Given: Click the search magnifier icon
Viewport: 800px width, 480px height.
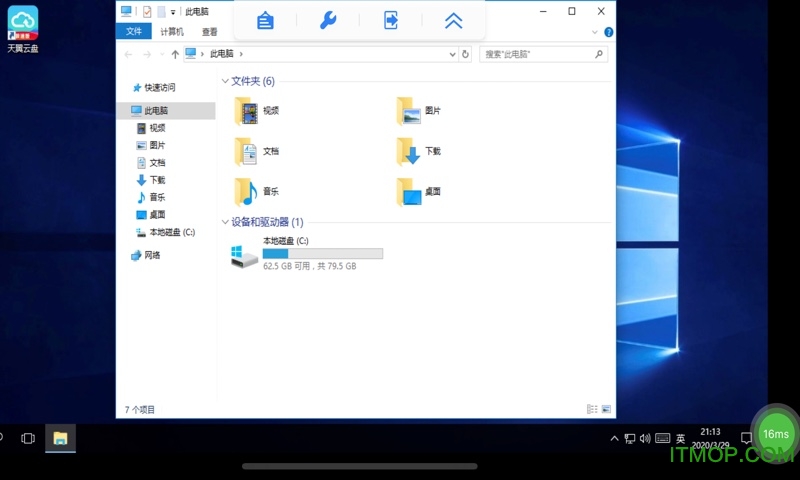Looking at the screenshot, I should [599, 54].
